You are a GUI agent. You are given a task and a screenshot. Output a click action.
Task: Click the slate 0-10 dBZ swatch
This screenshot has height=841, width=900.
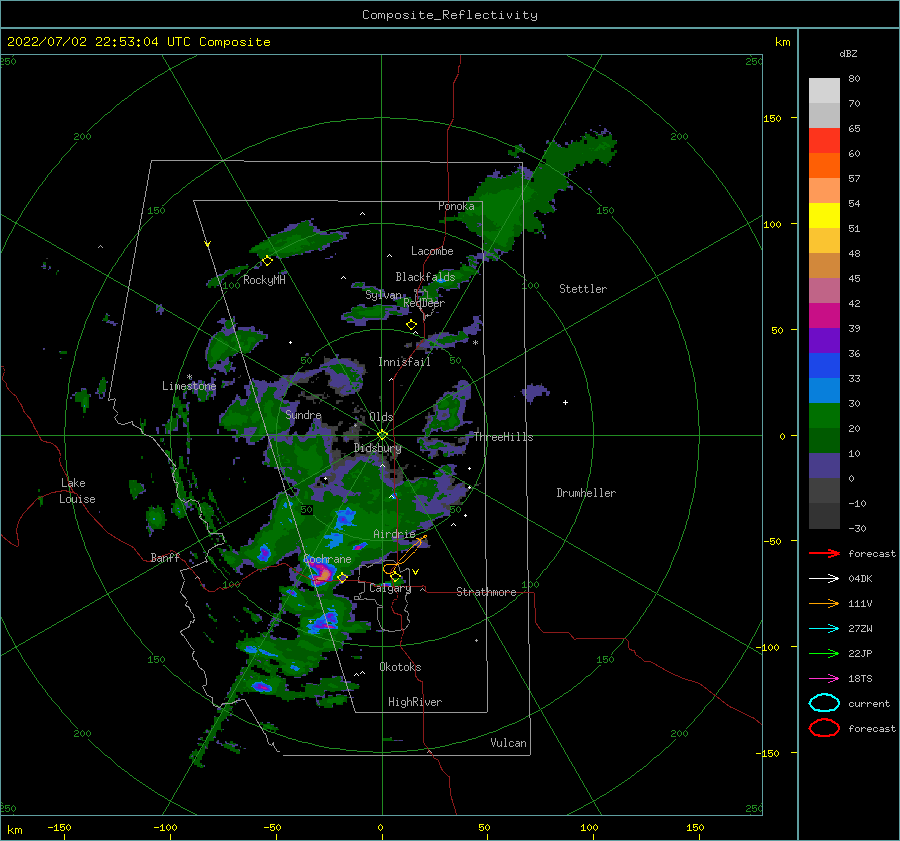click(824, 466)
